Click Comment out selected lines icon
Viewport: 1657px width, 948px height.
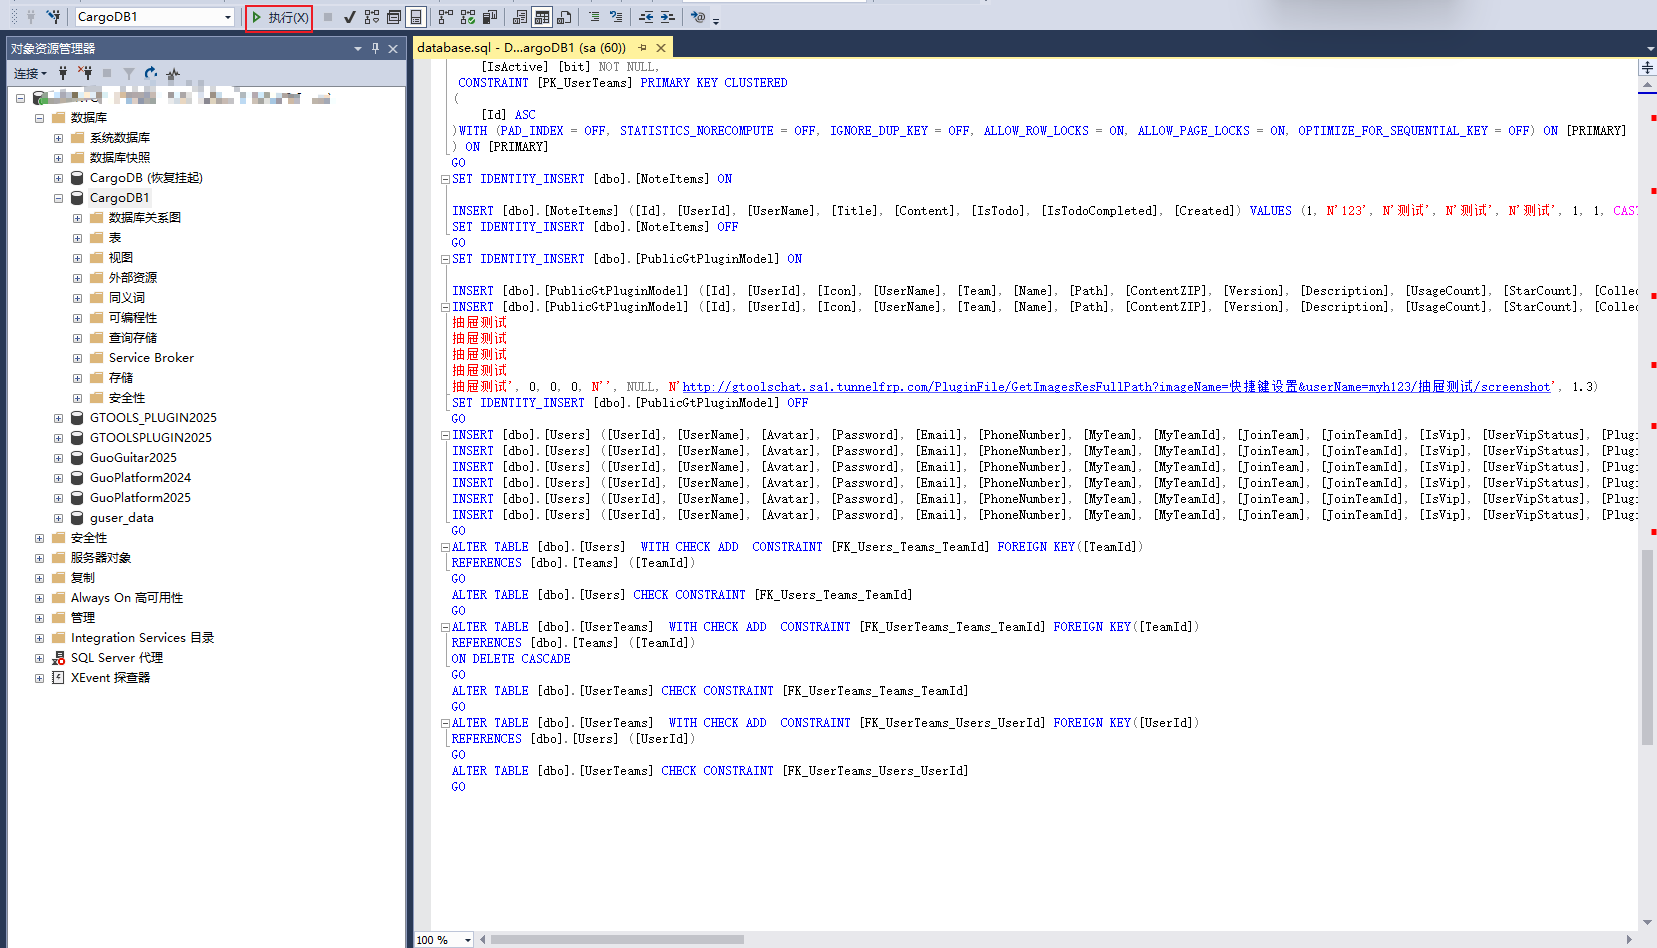[594, 17]
